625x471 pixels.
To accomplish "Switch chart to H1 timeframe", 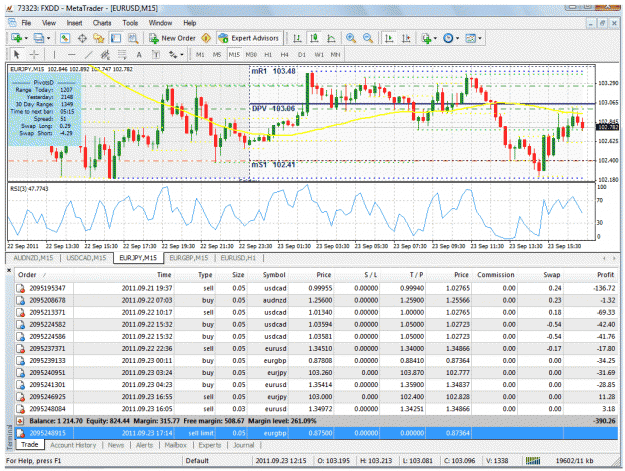I will 268,54.
